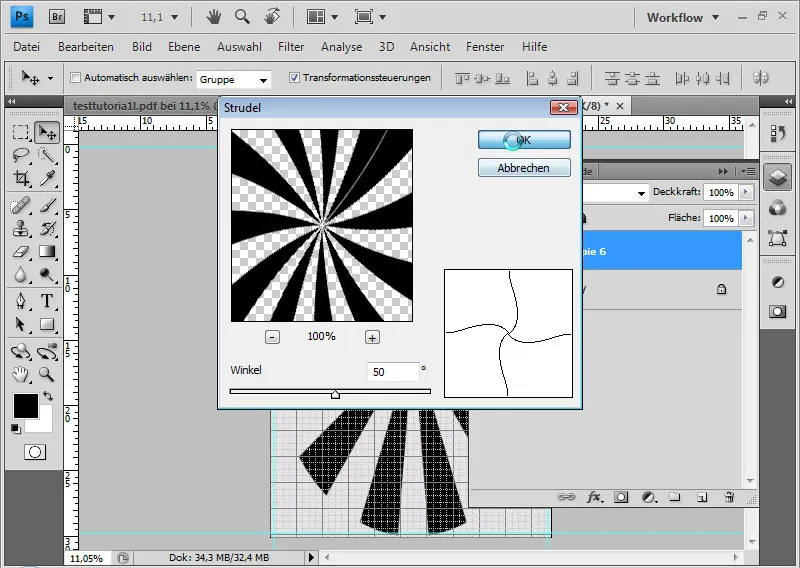Select the 3D Rotate tool
800x568 pixels.
tap(20, 352)
